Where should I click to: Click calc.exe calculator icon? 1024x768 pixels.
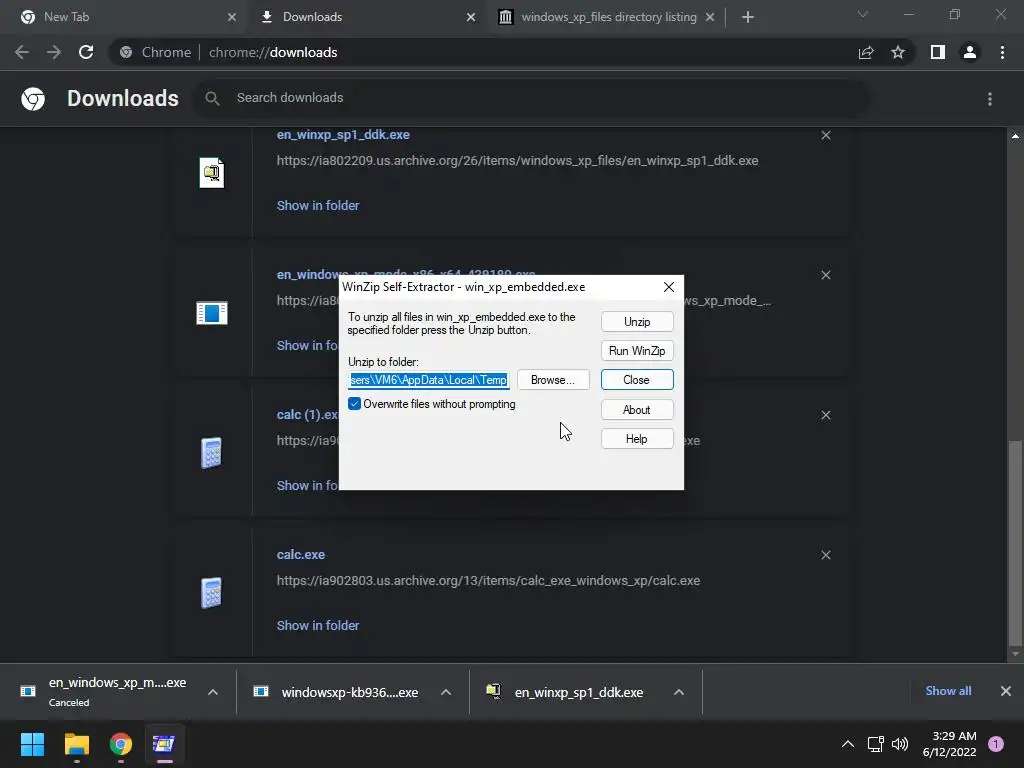click(212, 593)
